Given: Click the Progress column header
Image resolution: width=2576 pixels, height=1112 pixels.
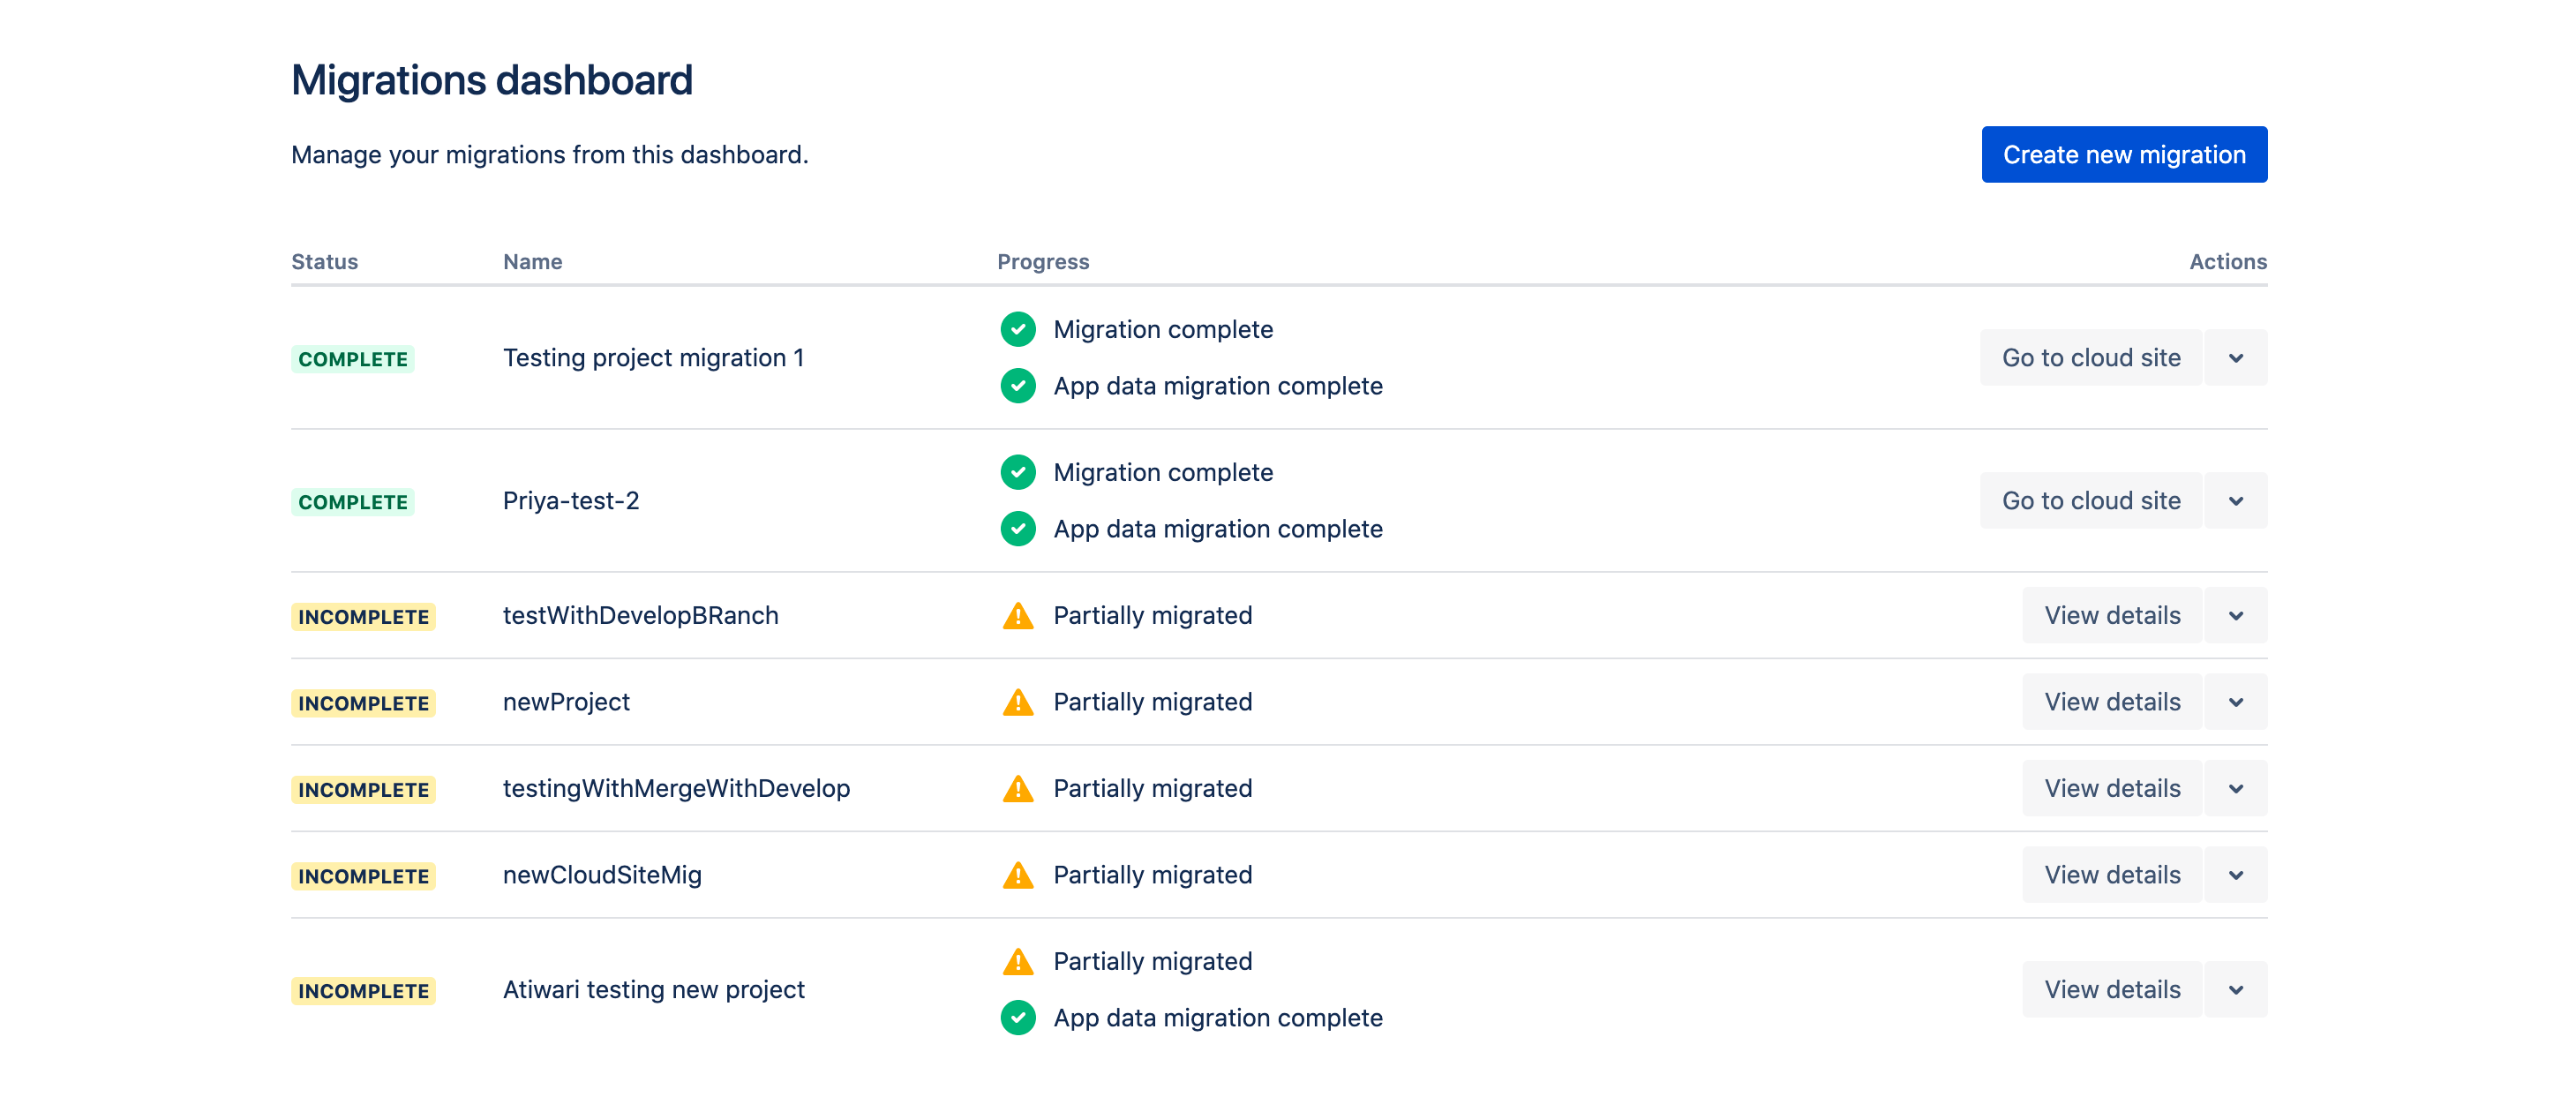Looking at the screenshot, I should click(1045, 259).
